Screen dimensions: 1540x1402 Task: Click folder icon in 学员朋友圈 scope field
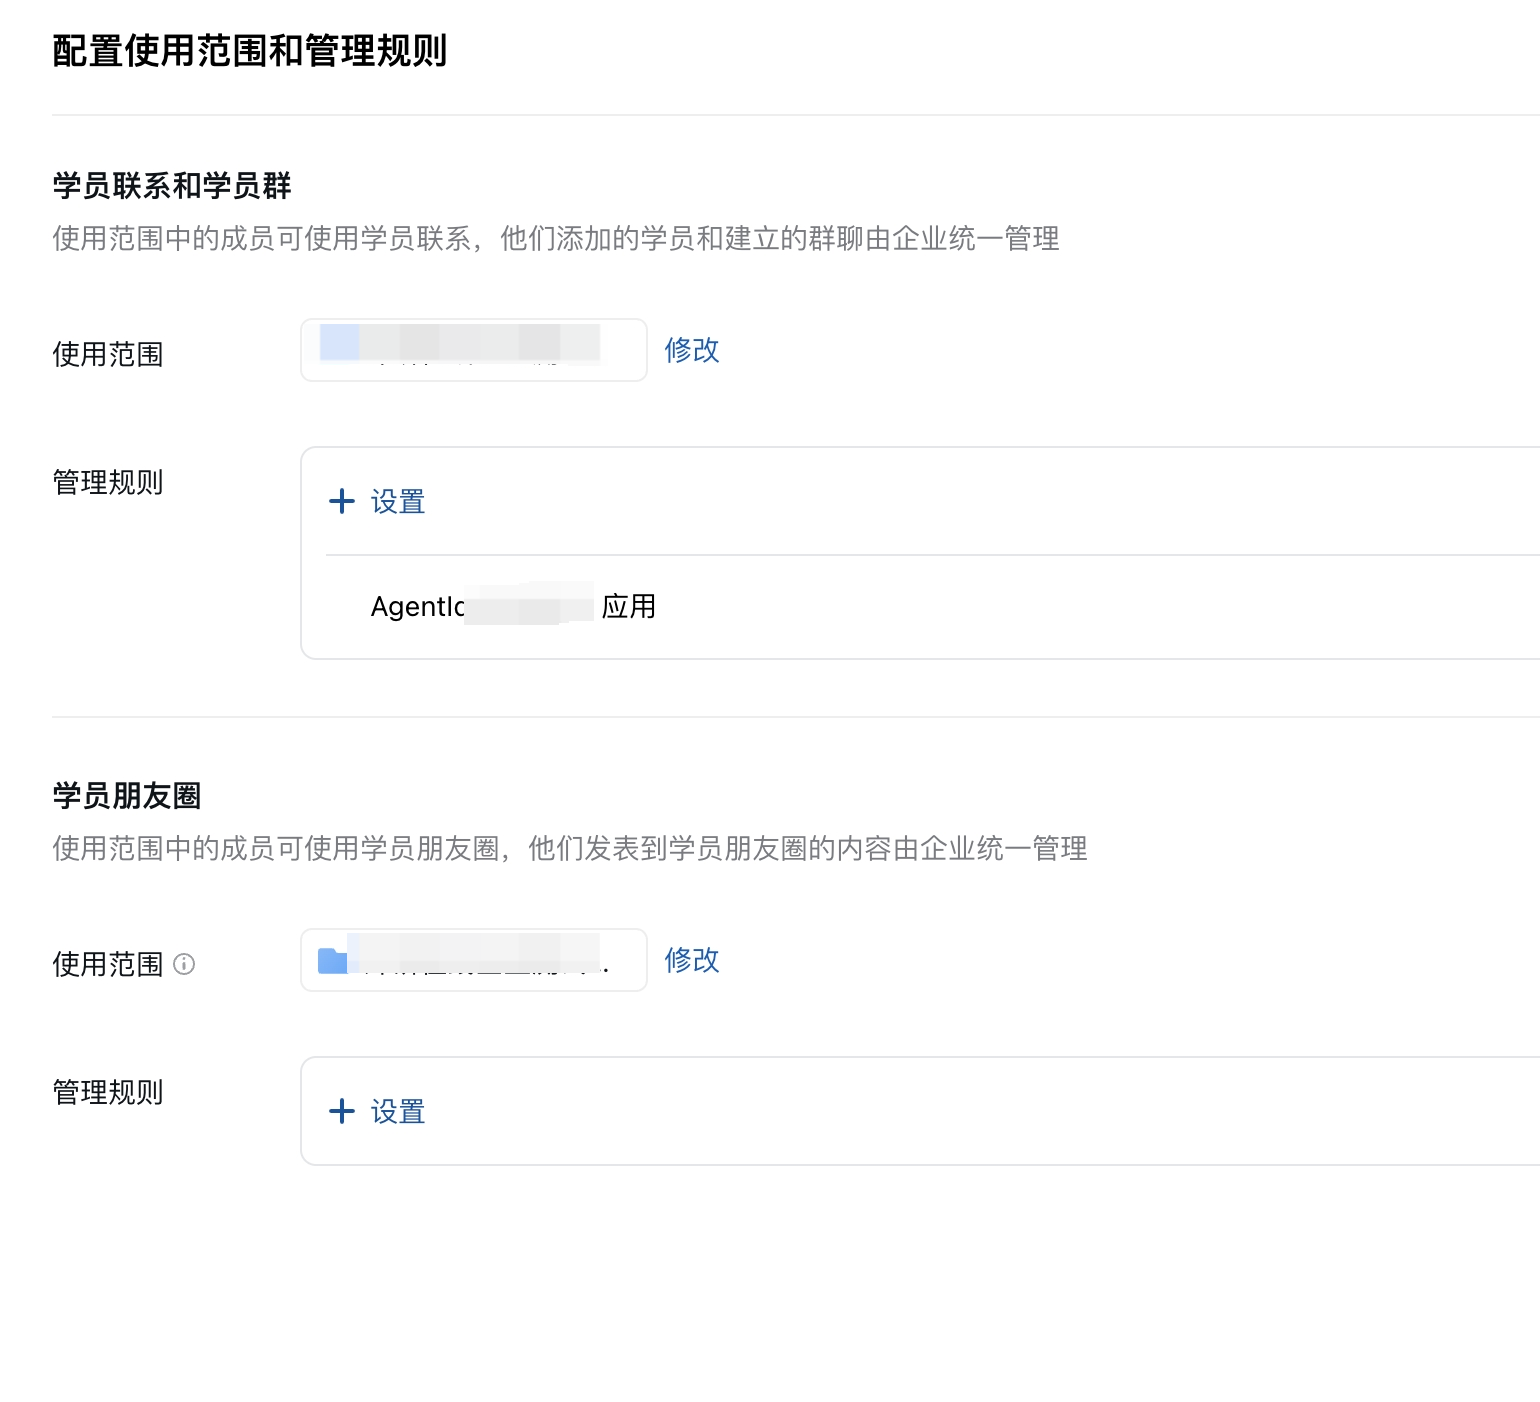coord(332,961)
